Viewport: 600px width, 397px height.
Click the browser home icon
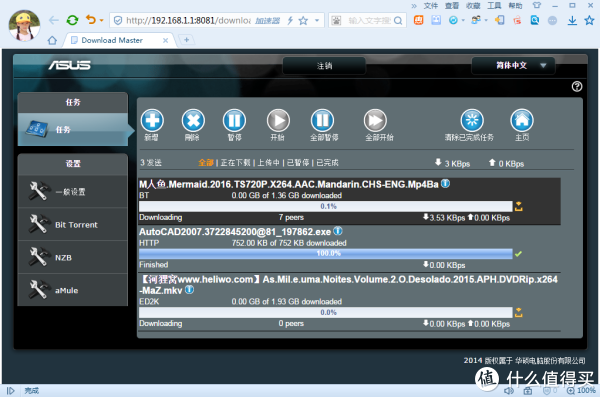coord(52,40)
